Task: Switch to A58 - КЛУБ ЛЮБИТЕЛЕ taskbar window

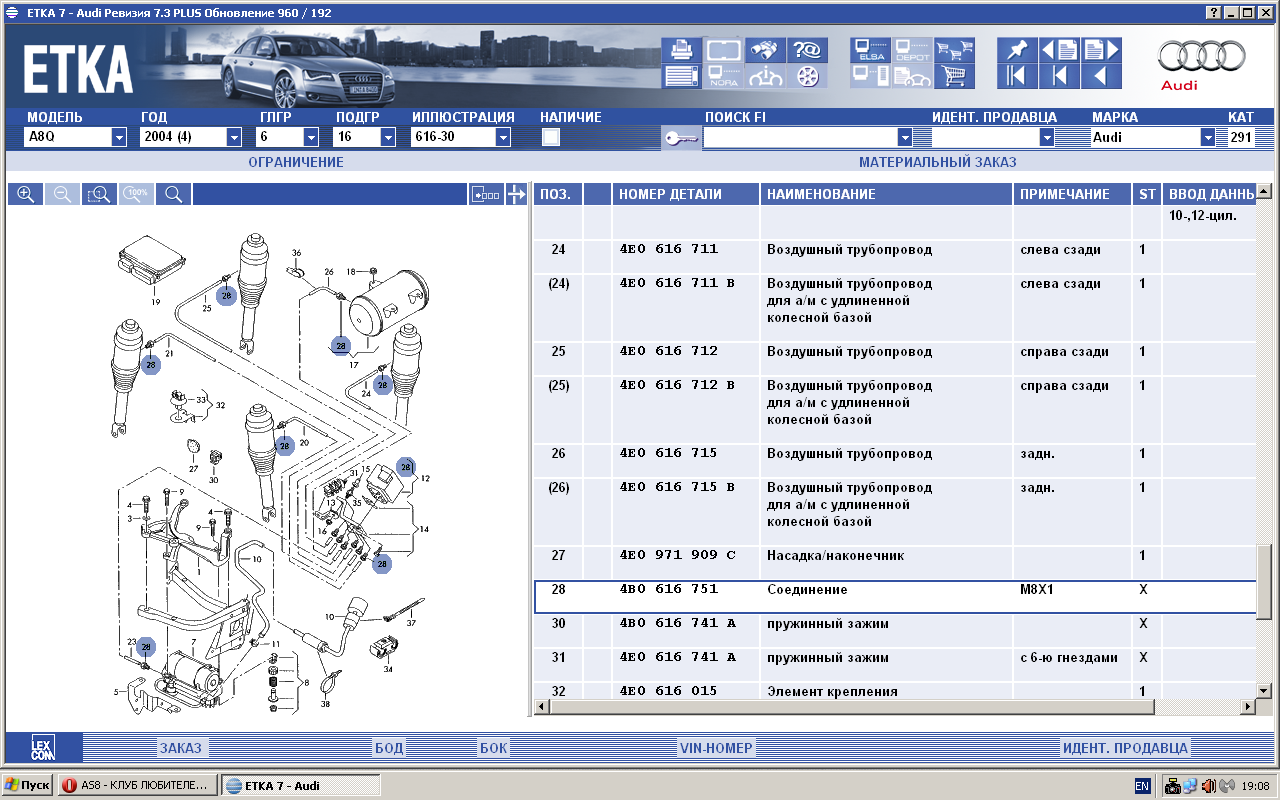Action: (137, 786)
